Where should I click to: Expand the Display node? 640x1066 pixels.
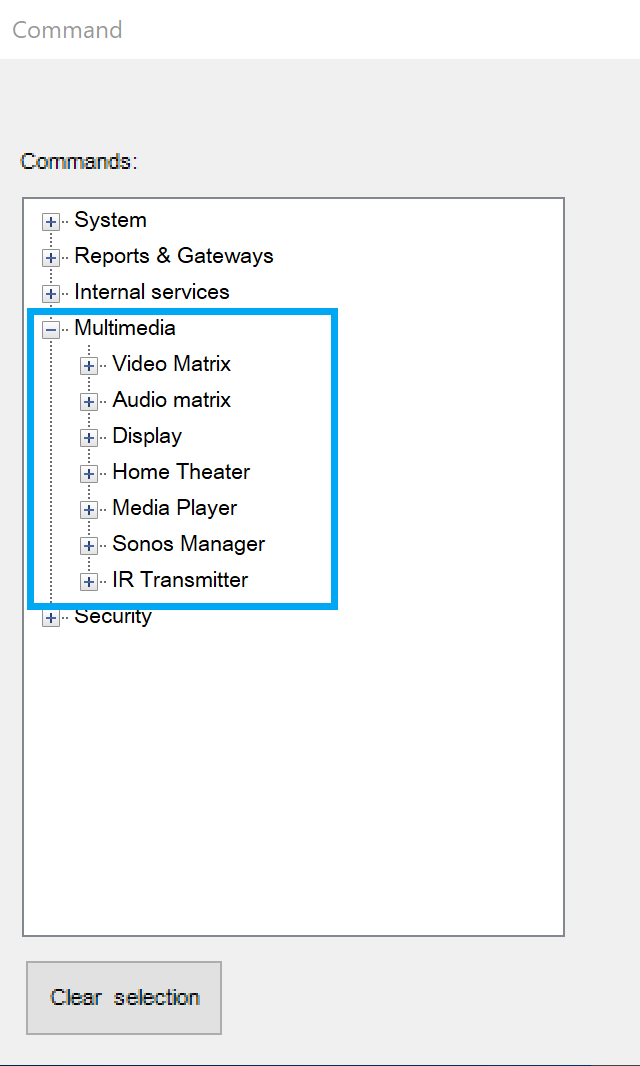[88, 438]
